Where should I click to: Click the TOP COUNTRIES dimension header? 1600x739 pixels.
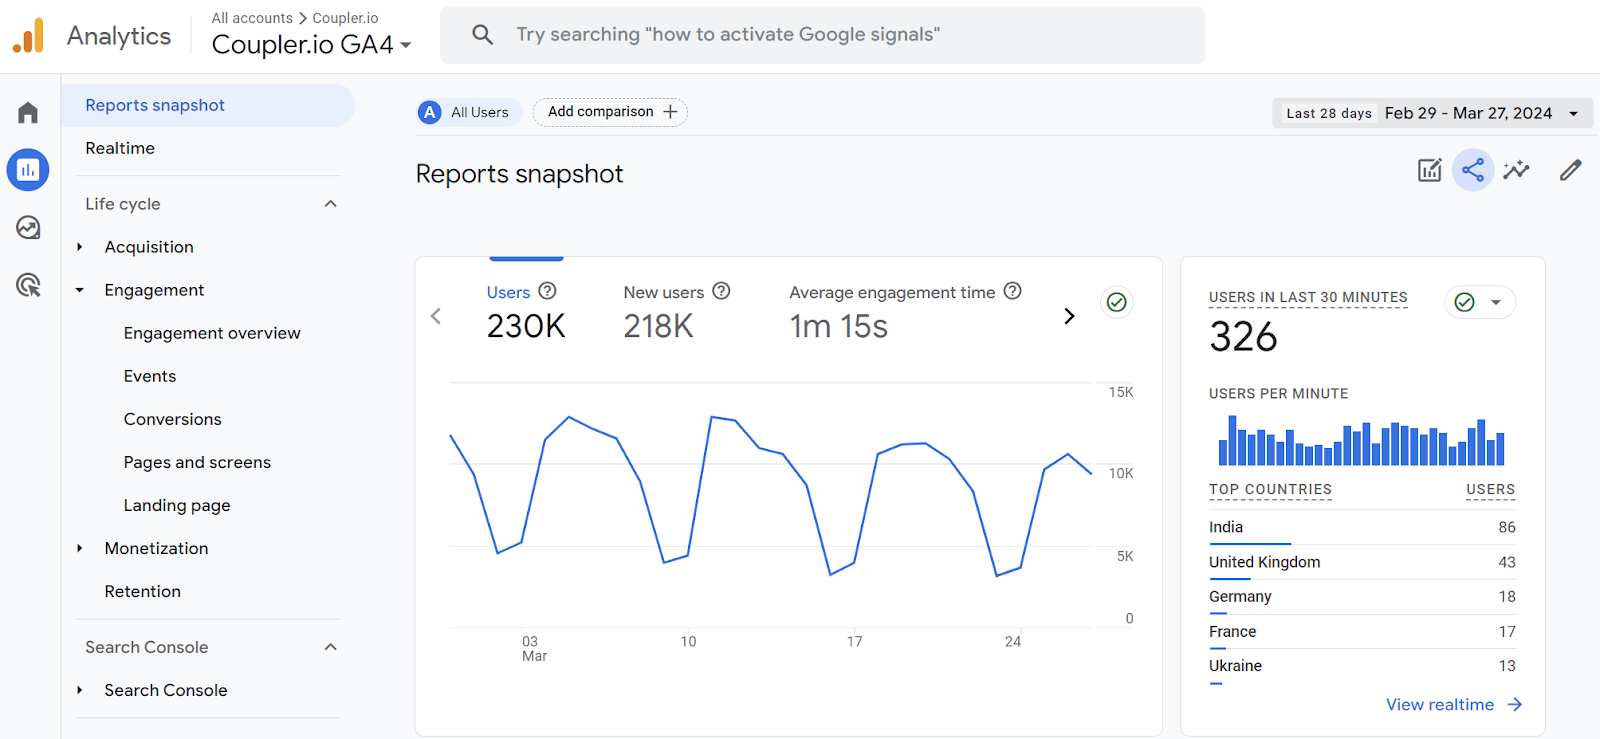click(1270, 490)
